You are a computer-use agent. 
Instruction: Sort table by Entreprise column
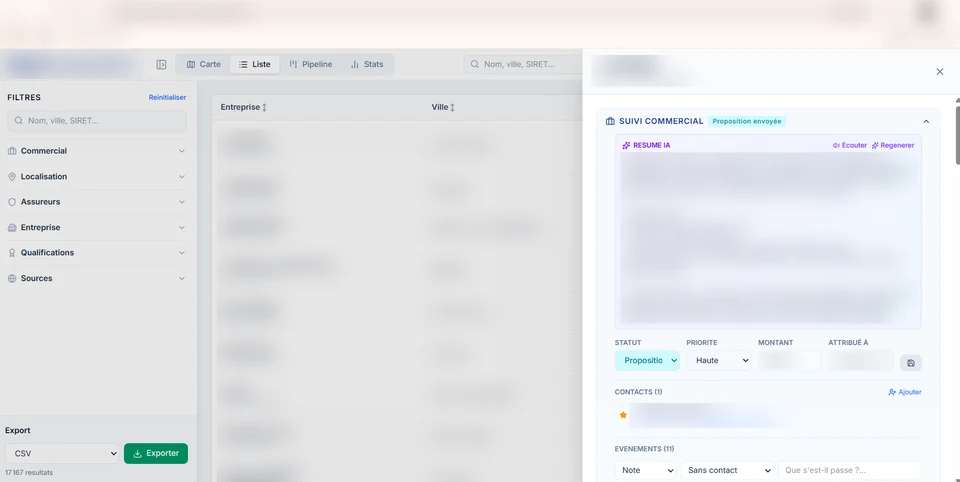point(244,107)
